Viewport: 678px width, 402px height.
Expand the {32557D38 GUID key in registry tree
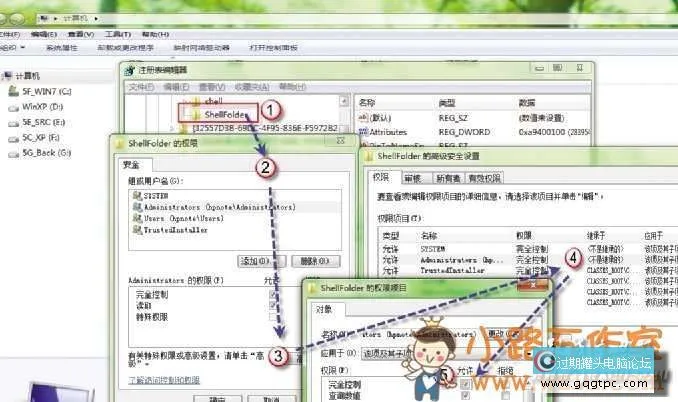pos(172,128)
